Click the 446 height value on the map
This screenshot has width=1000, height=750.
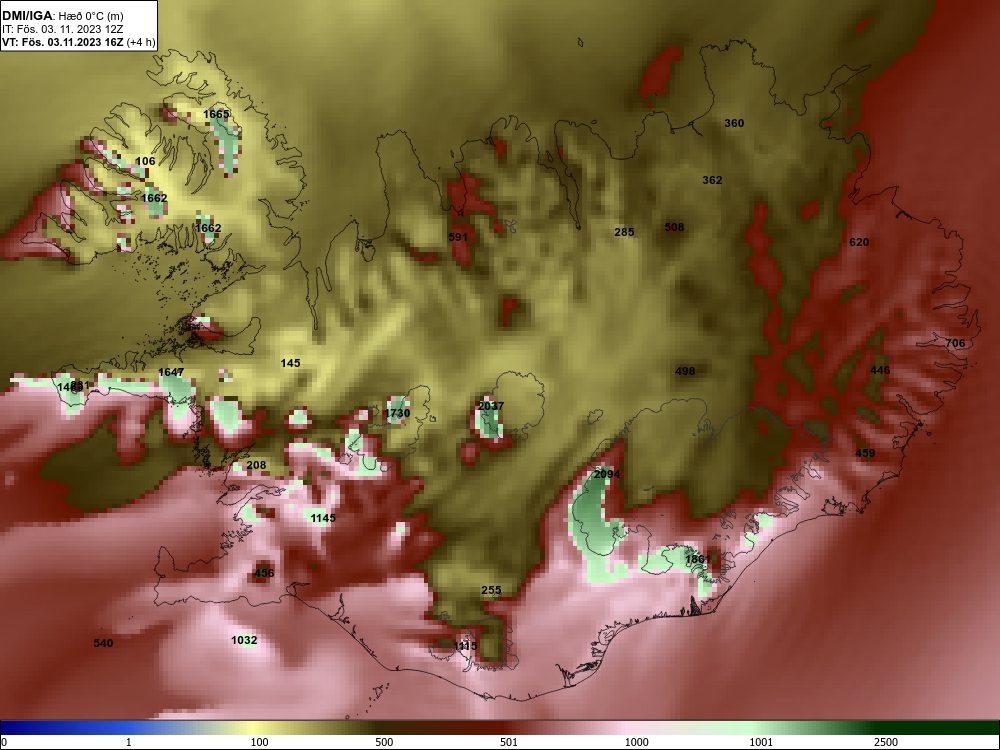880,370
